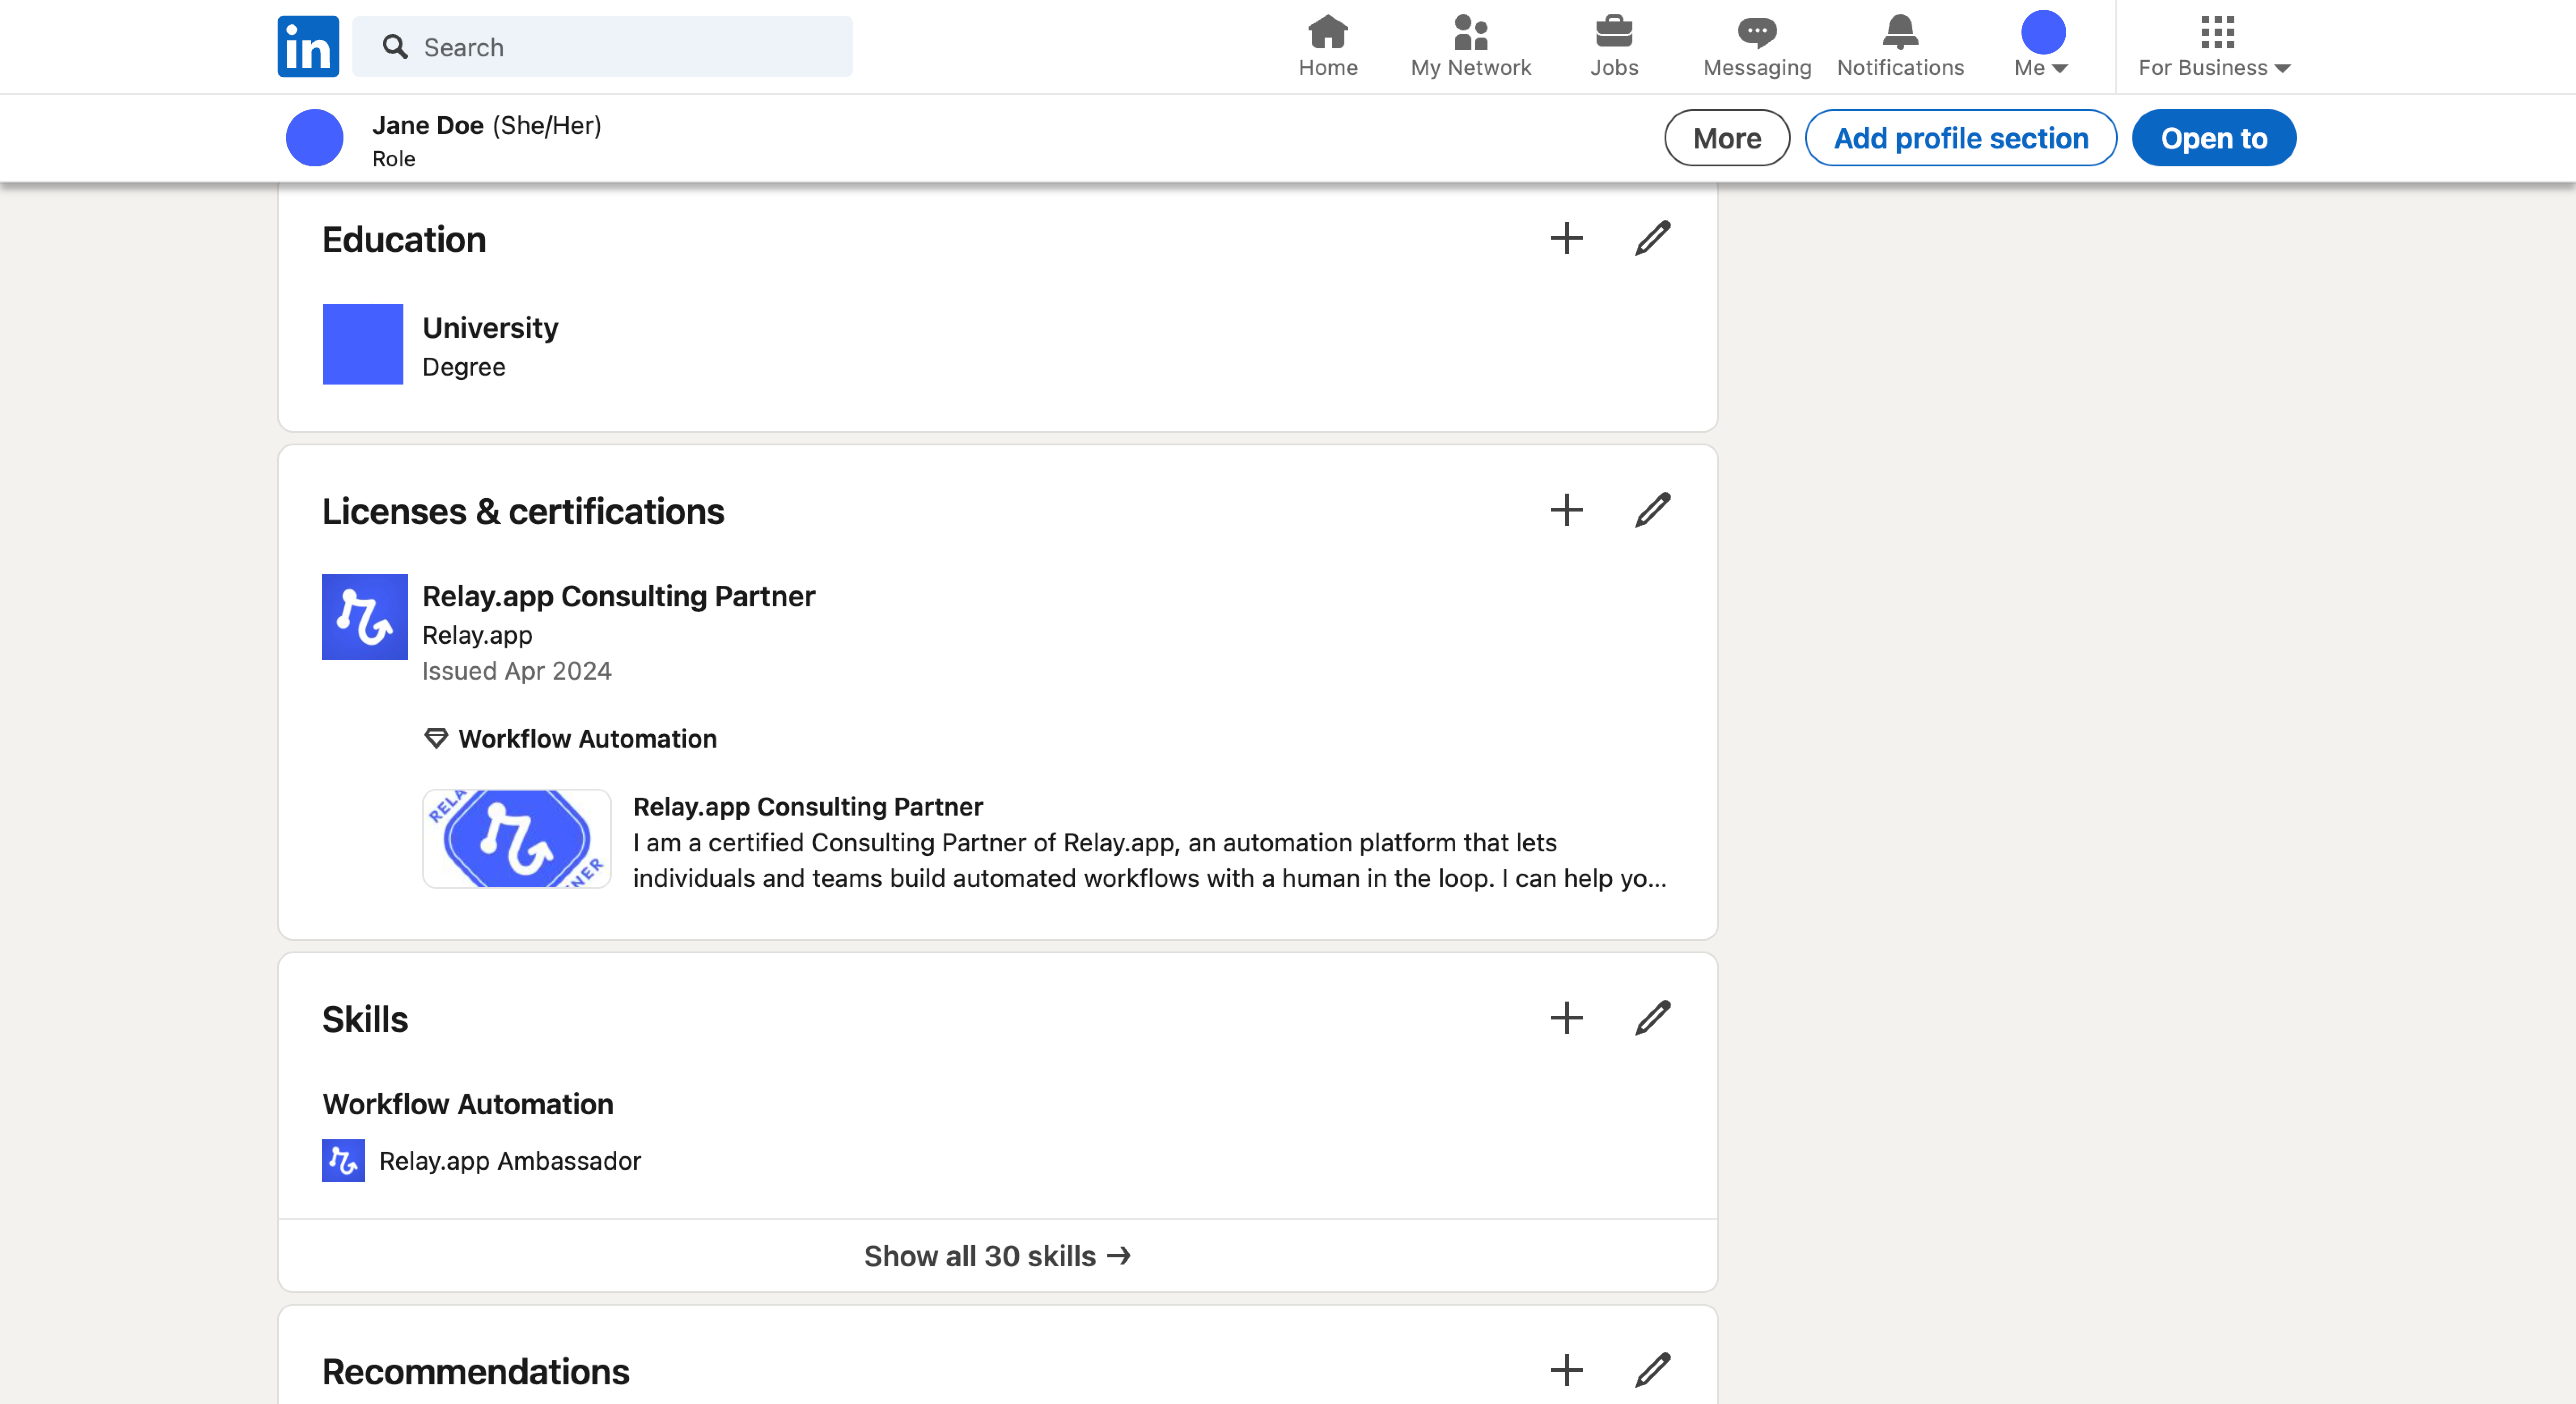The height and width of the screenshot is (1404, 2576).
Task: Add a new recommendation with the plus icon
Action: coord(1566,1370)
